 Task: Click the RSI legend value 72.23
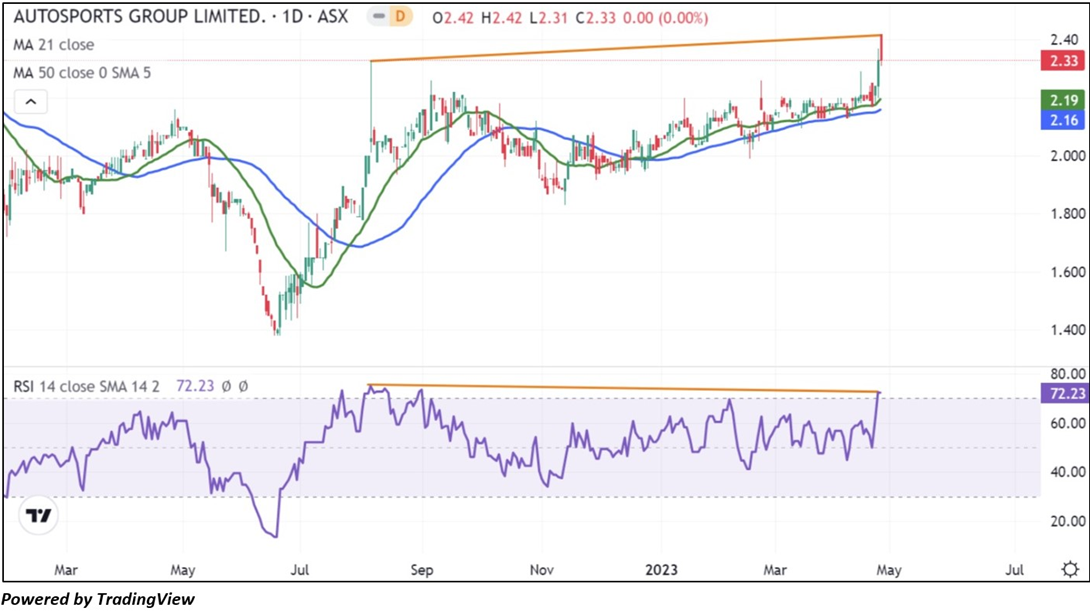(195, 386)
